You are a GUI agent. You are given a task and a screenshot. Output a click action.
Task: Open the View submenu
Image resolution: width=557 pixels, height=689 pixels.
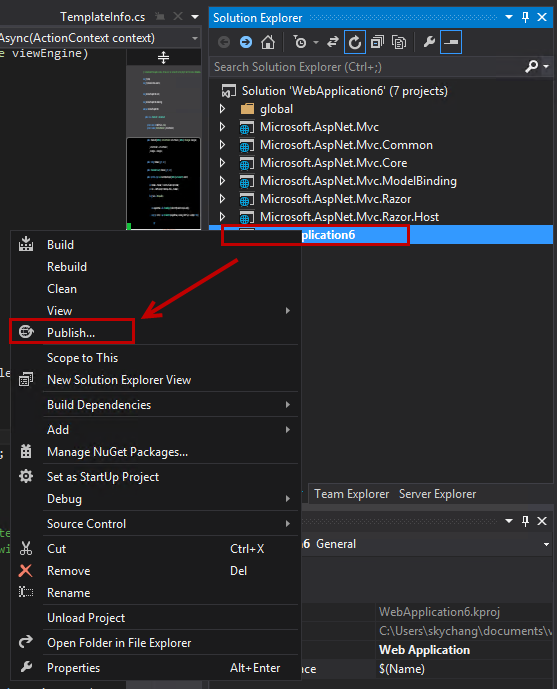156,311
